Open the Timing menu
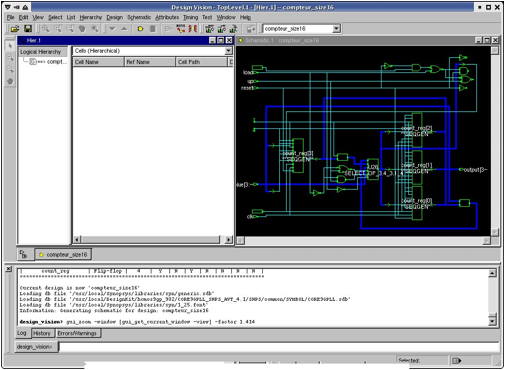 coord(190,17)
